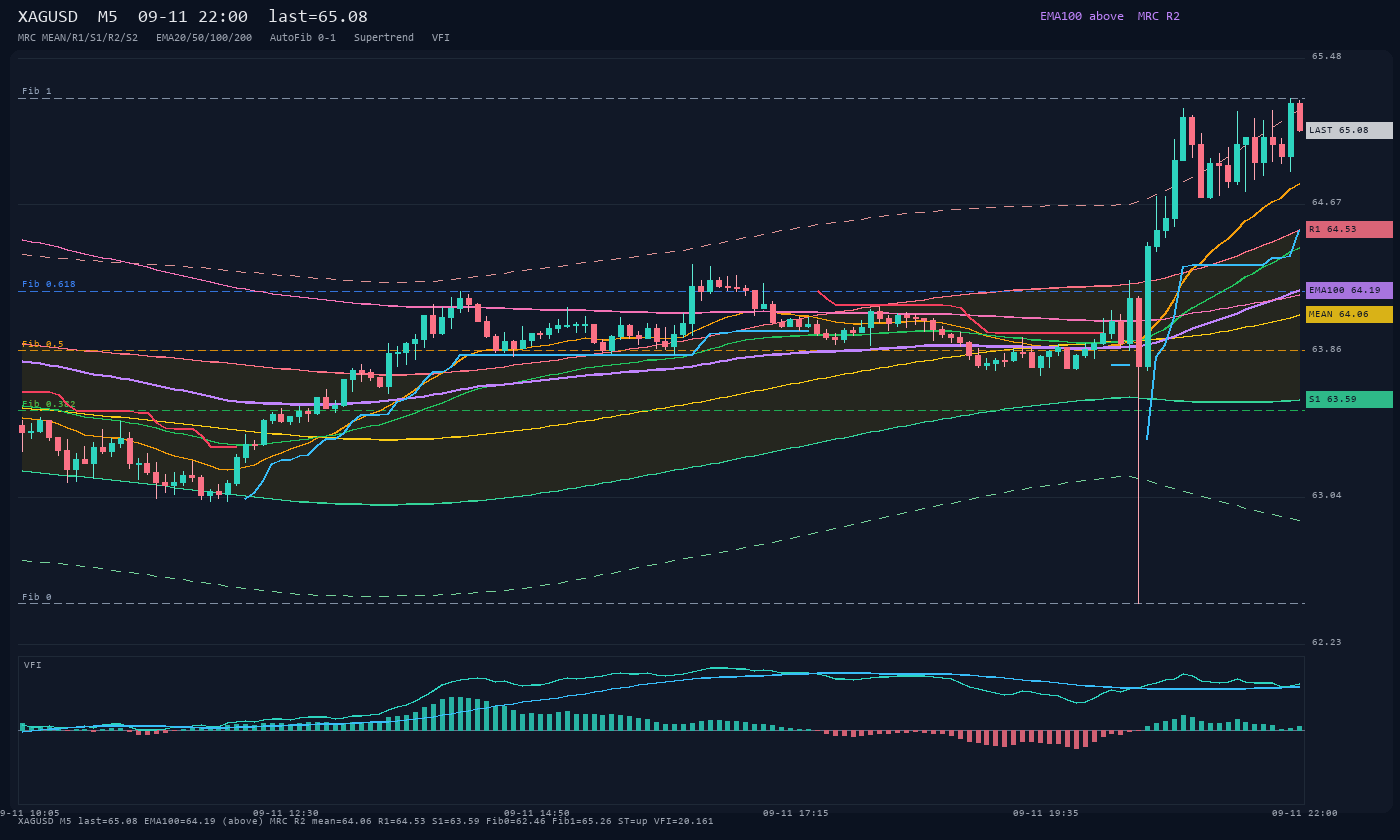Click the XAGUSD symbol in the chart title
Viewport: 1400px width, 840px height.
click(48, 17)
